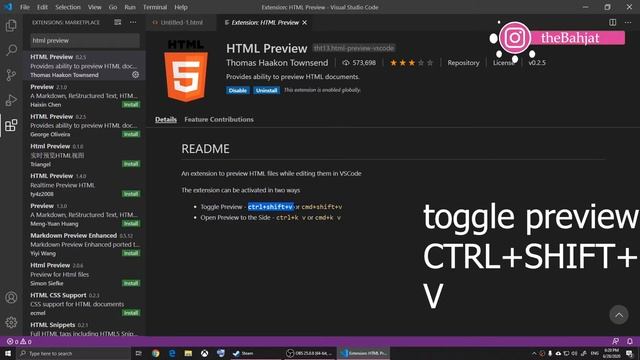The height and width of the screenshot is (360, 640).
Task: Click the extensions search box
Action: click(x=85, y=40)
